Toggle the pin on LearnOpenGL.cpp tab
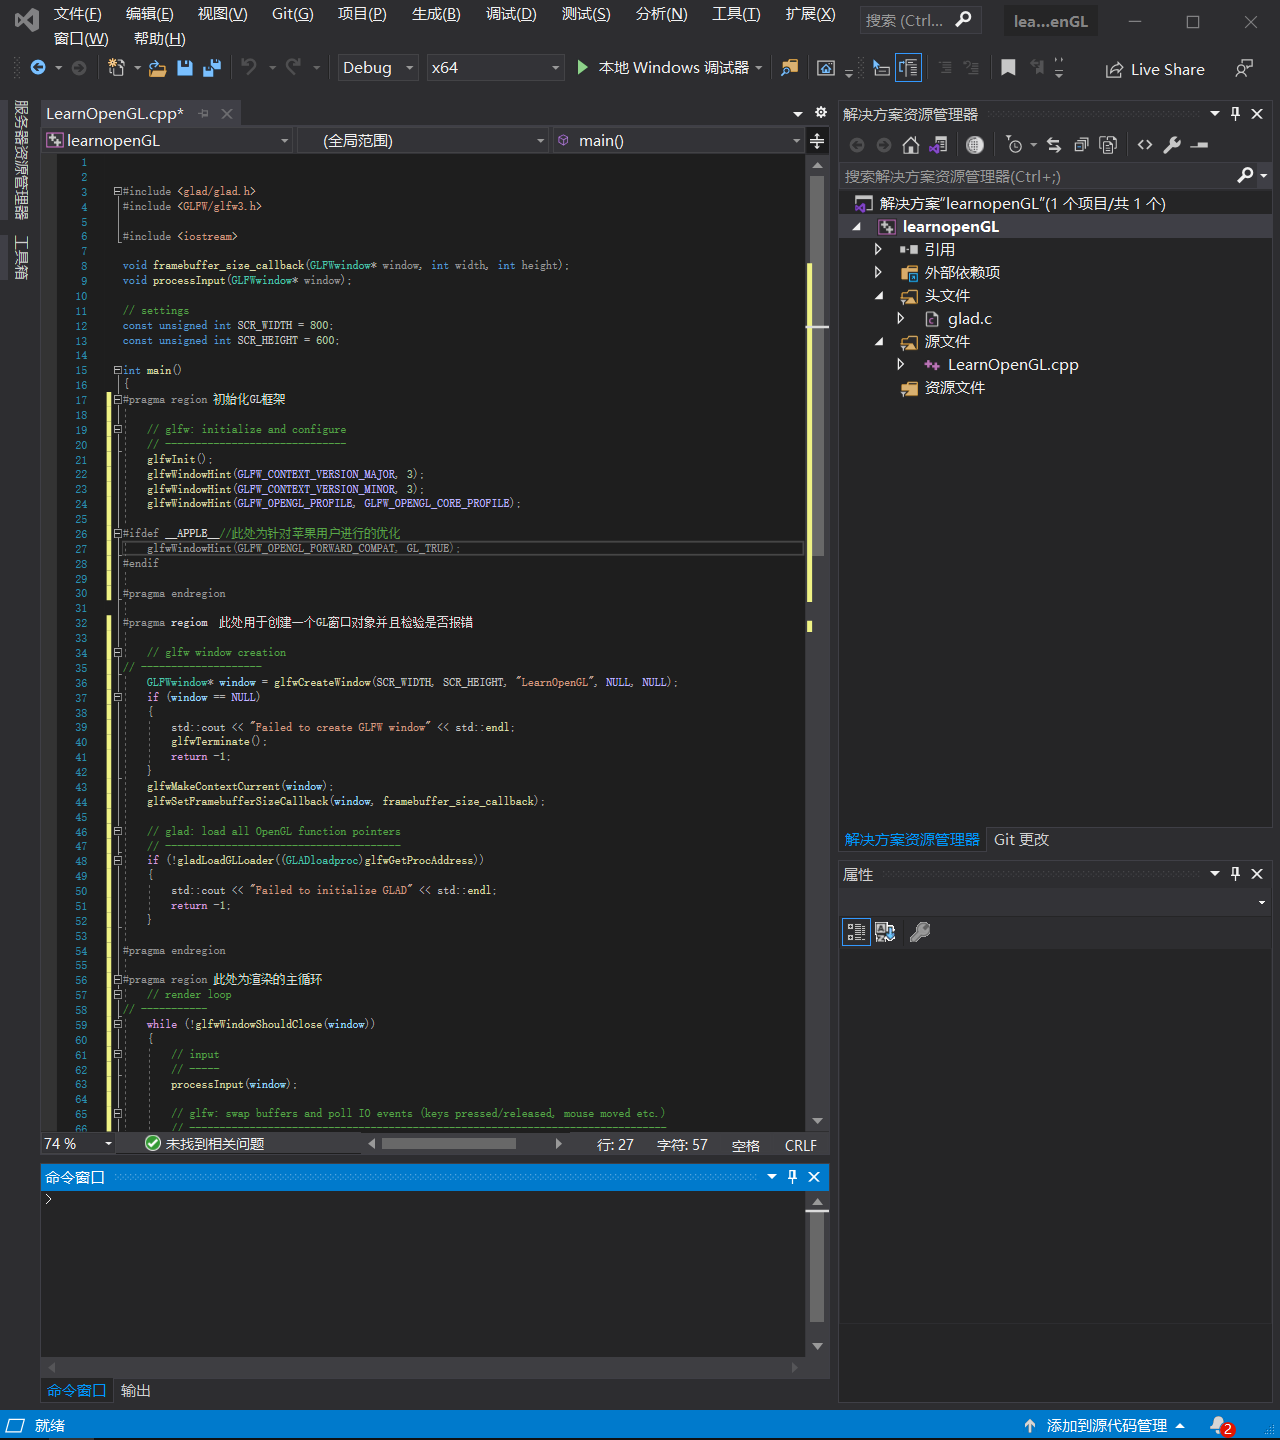This screenshot has height=1440, width=1280. point(204,114)
